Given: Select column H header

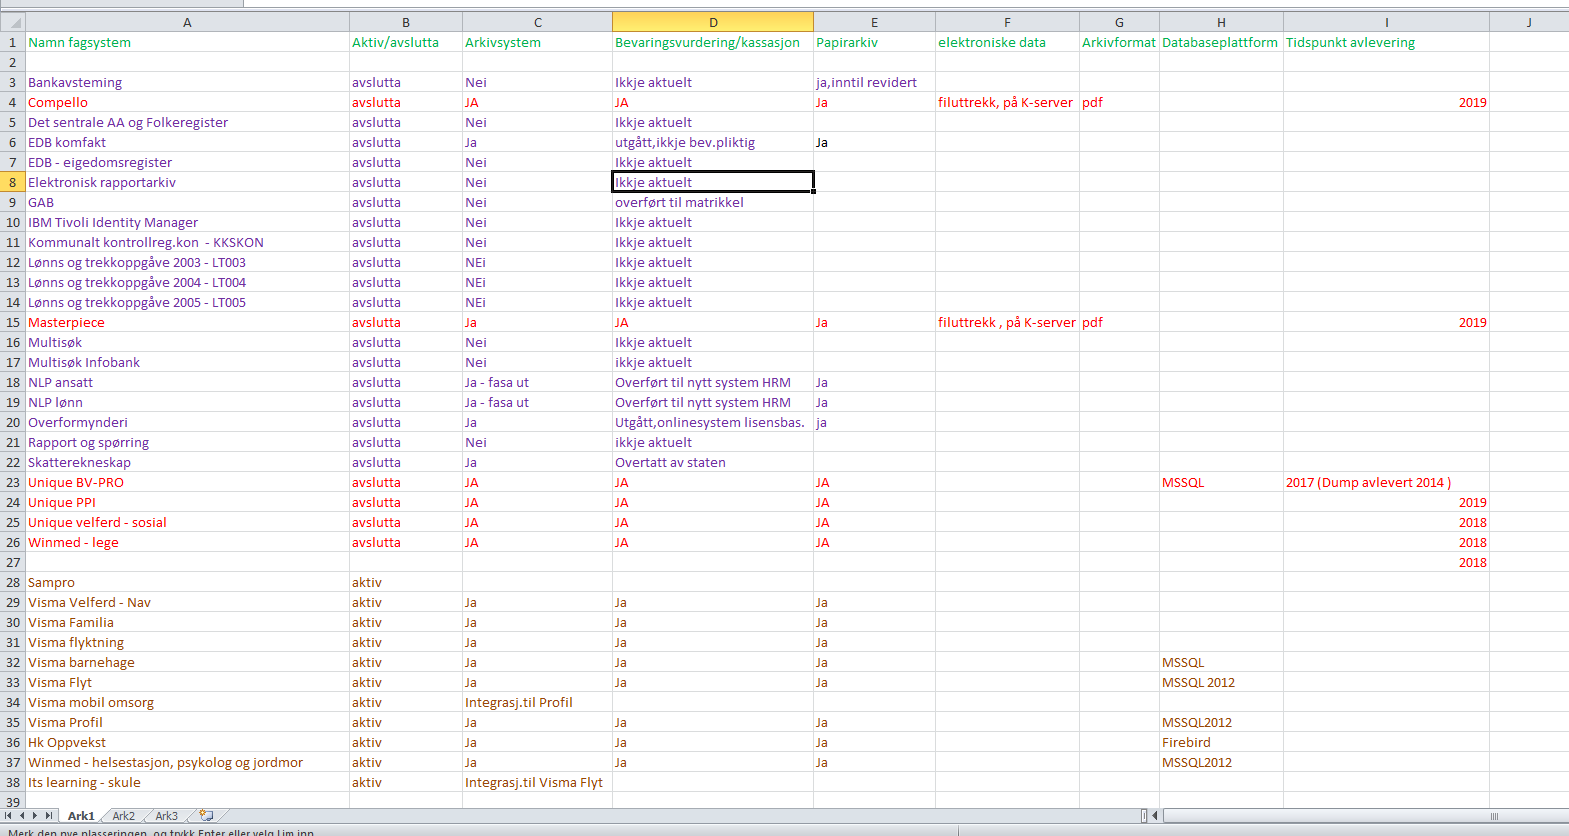Looking at the screenshot, I should coord(1221,22).
